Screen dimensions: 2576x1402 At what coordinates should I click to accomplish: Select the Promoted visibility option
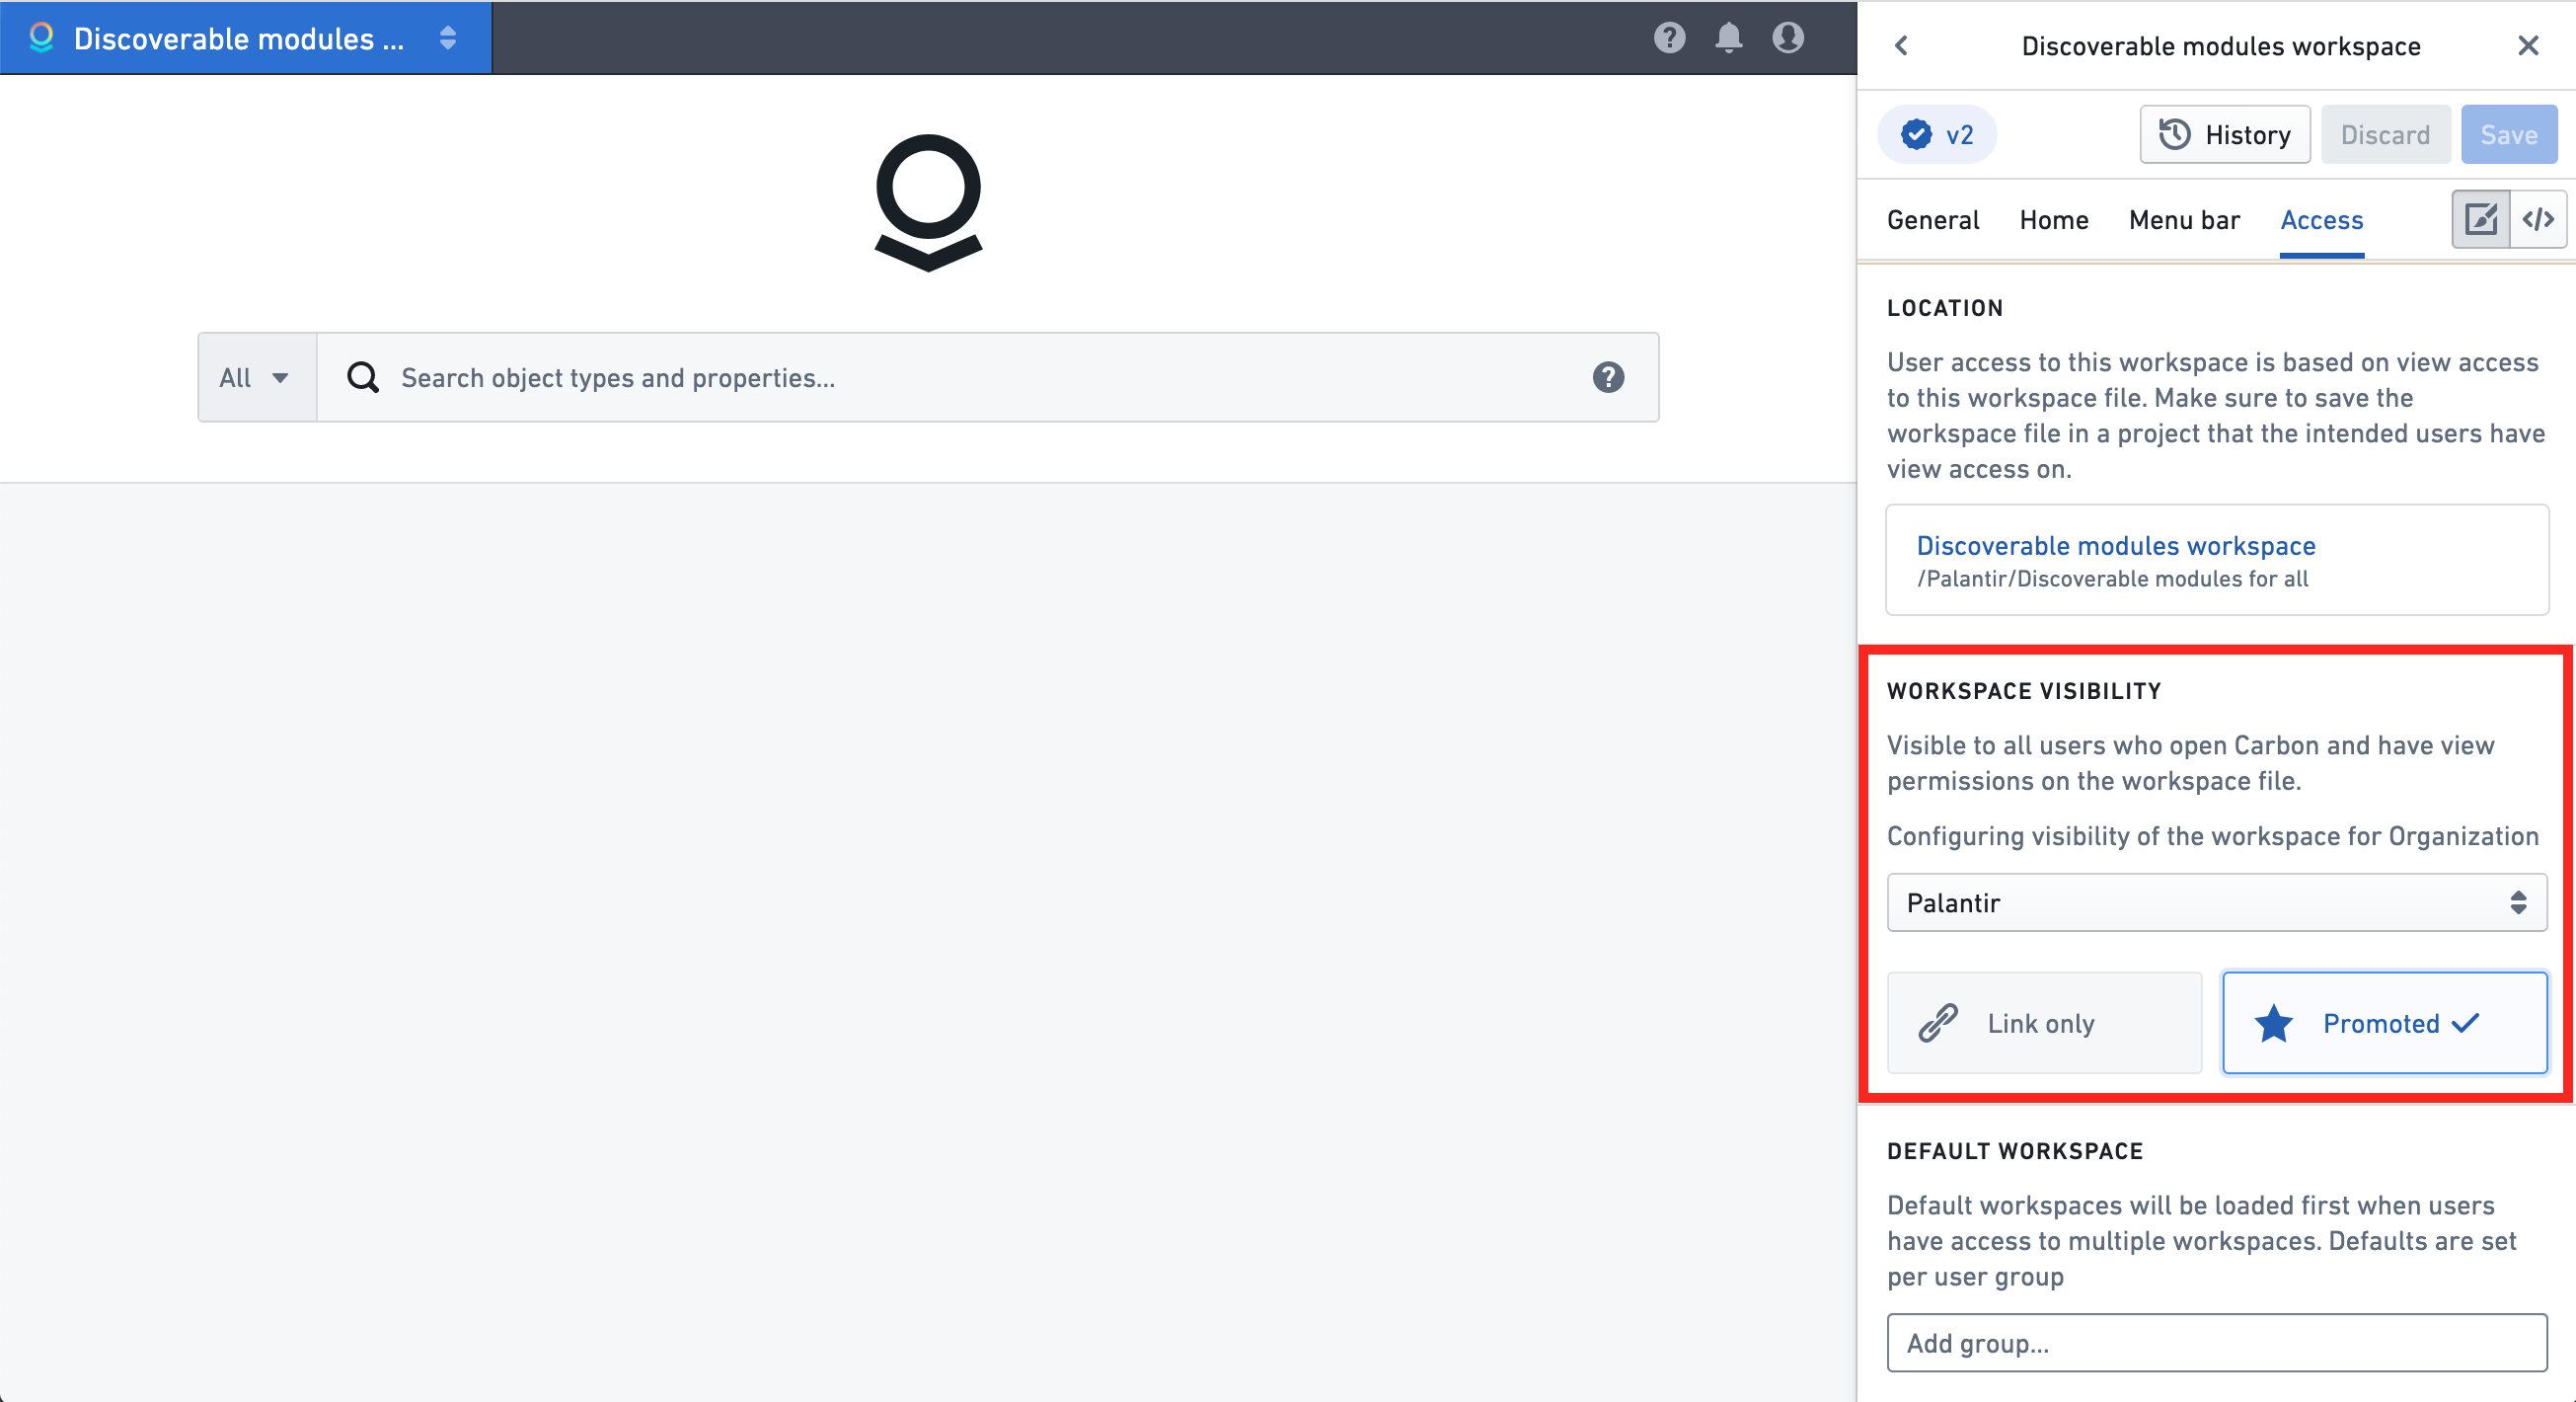pyautogui.click(x=2383, y=1022)
